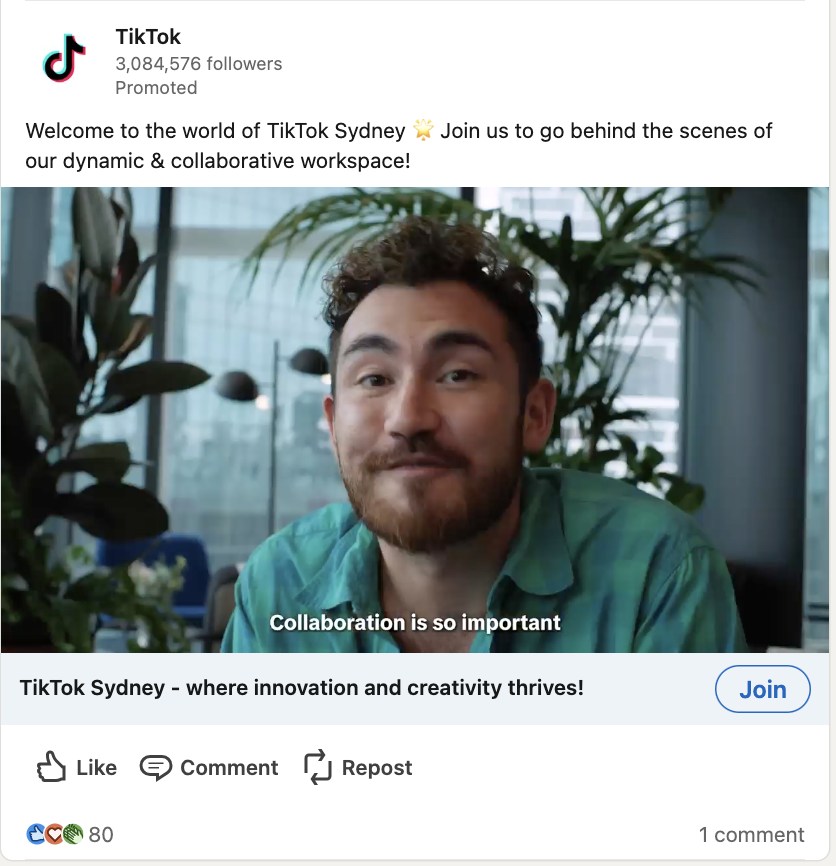Screen dimensions: 836x866
Task: Click the 3,084,576 followers text
Action: tap(199, 64)
